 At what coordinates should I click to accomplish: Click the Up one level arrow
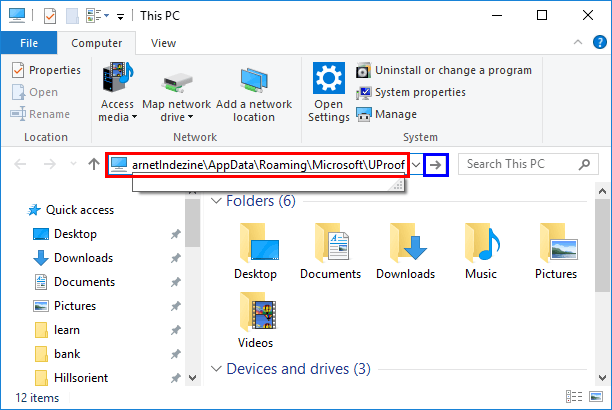(x=94, y=164)
